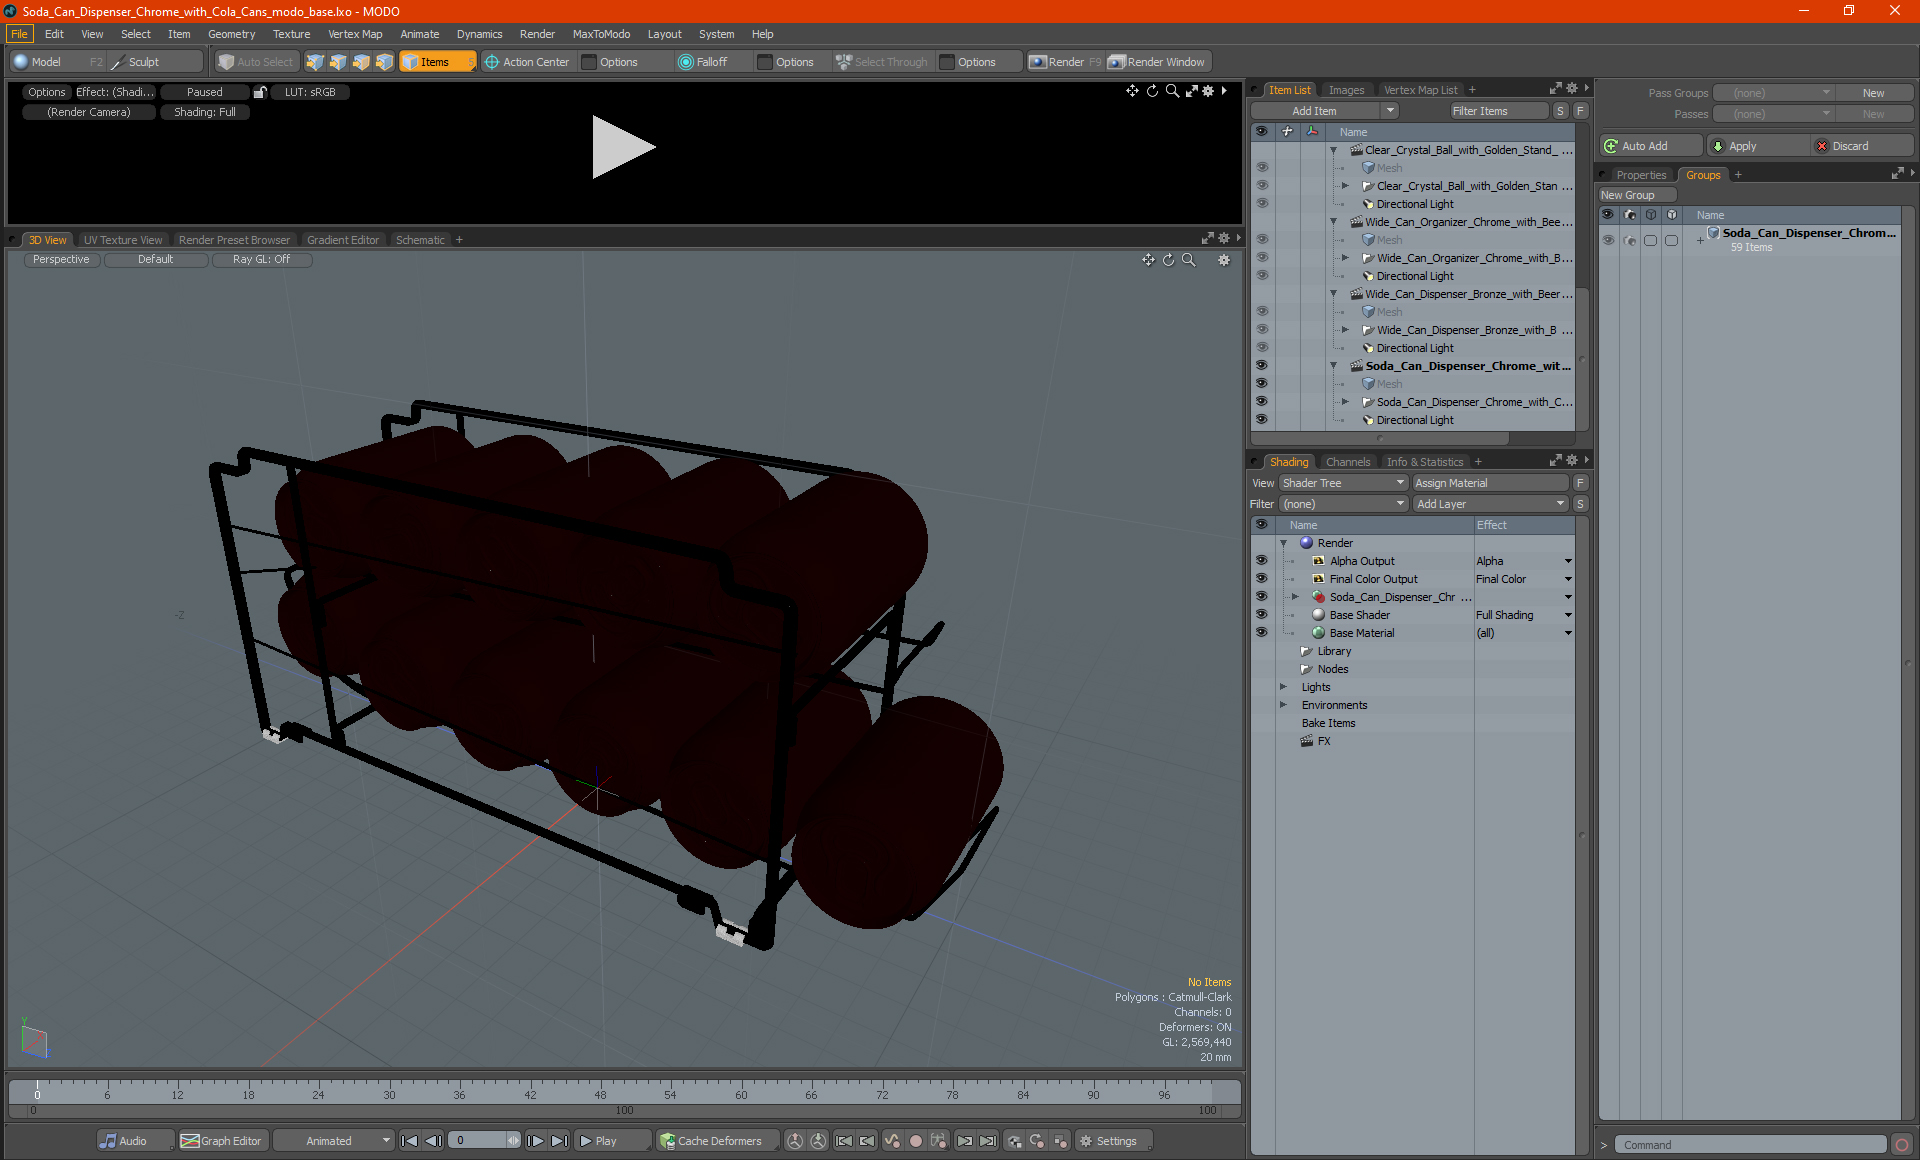This screenshot has width=1920, height=1160.
Task: Switch to the Properties tab
Action: [x=1641, y=175]
